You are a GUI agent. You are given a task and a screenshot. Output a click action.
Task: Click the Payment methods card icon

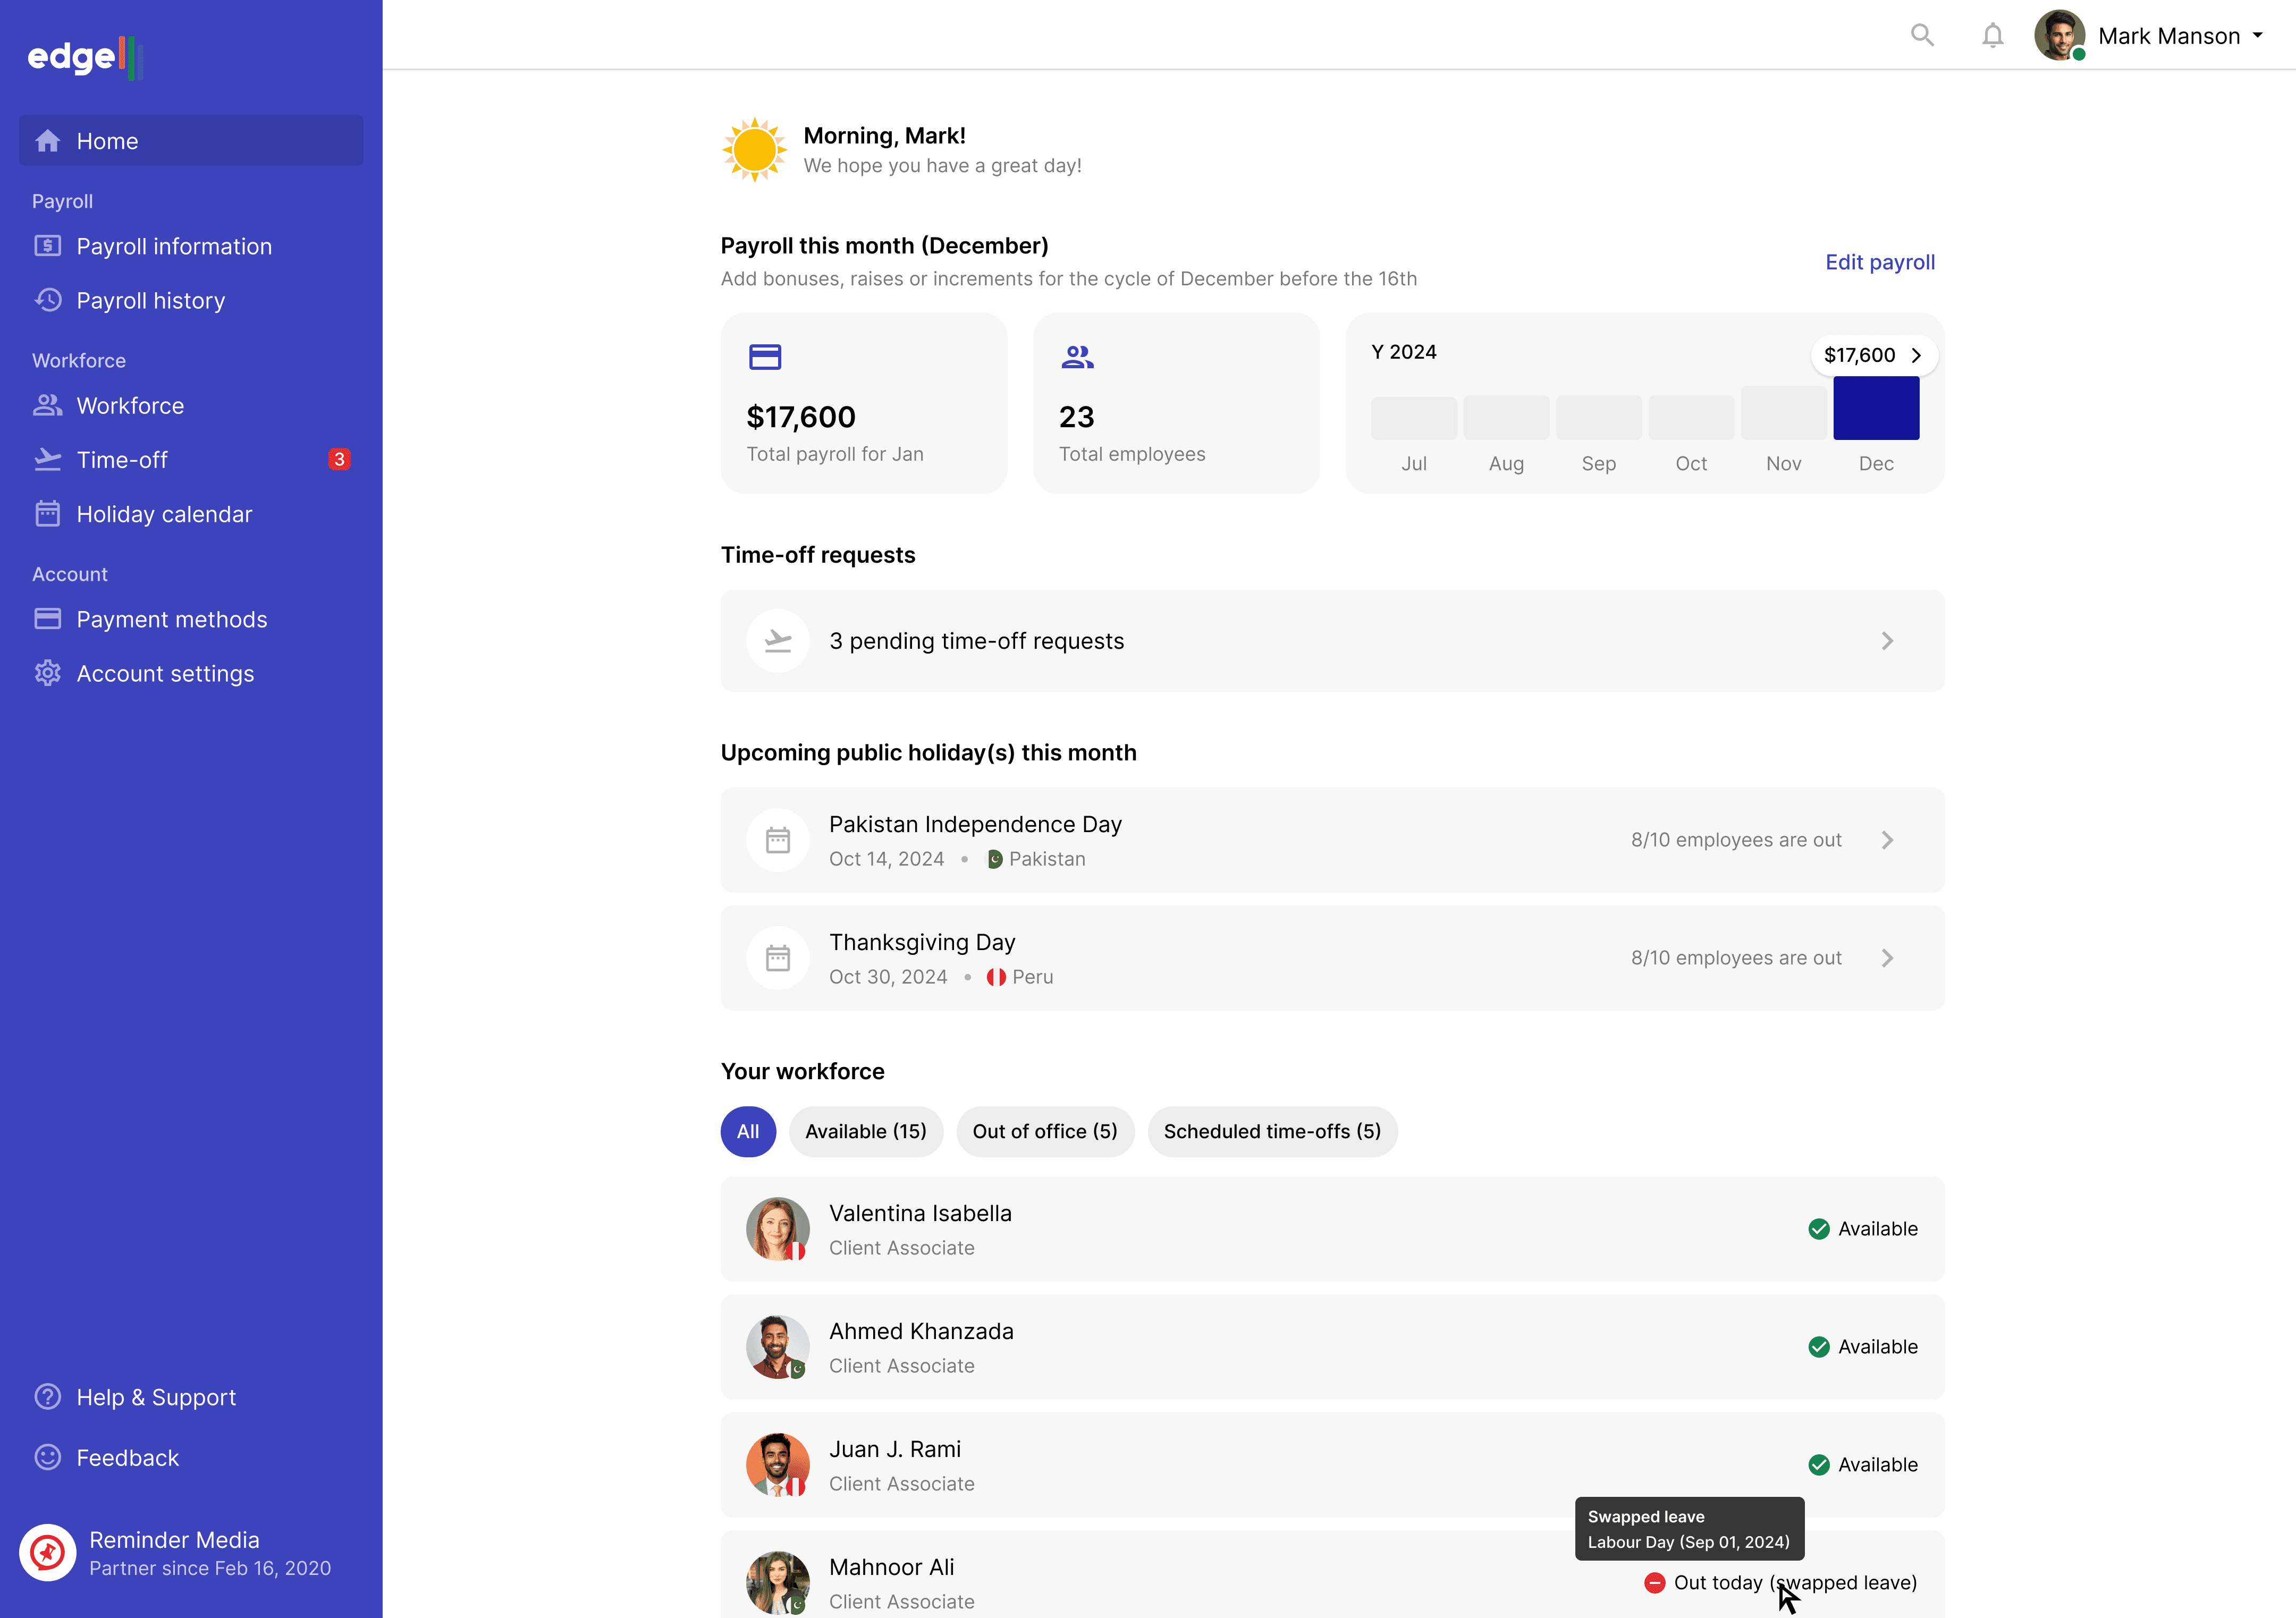pyautogui.click(x=48, y=619)
